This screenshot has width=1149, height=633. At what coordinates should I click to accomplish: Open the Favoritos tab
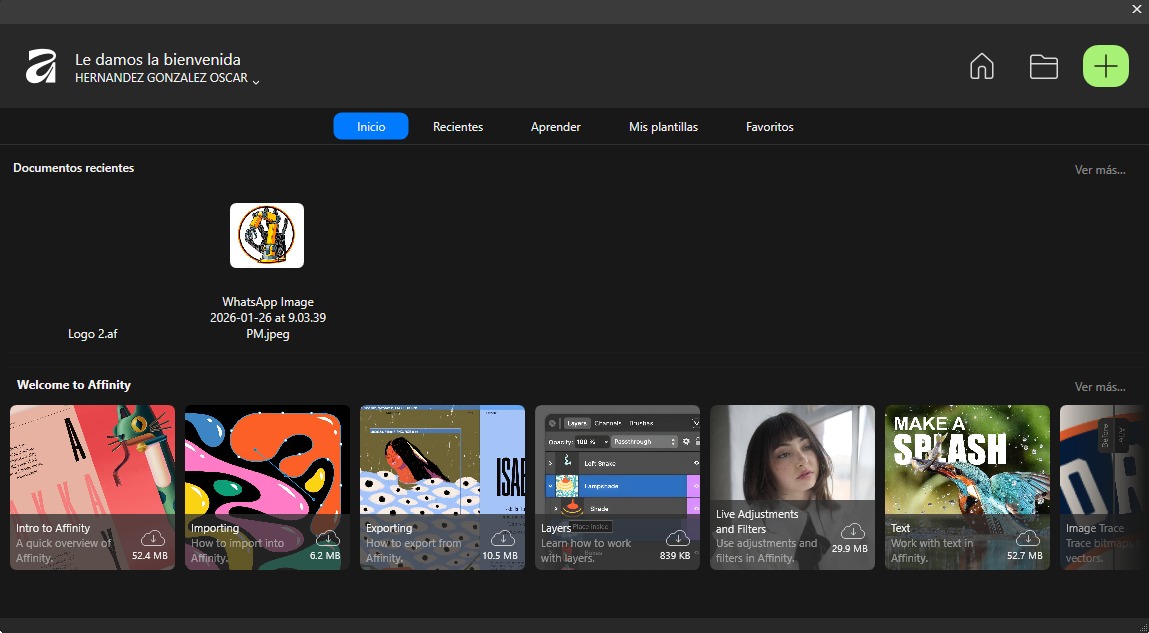click(x=769, y=126)
